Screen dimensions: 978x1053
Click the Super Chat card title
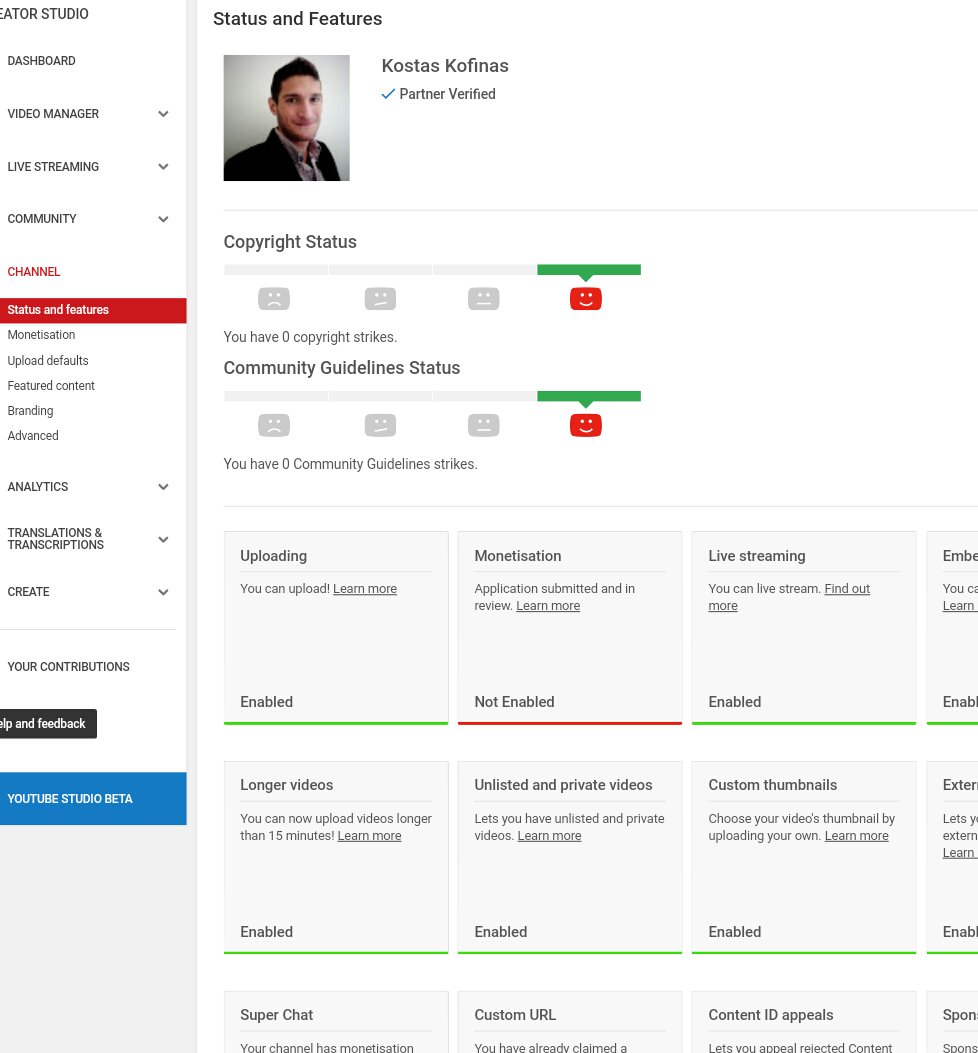pos(277,1015)
